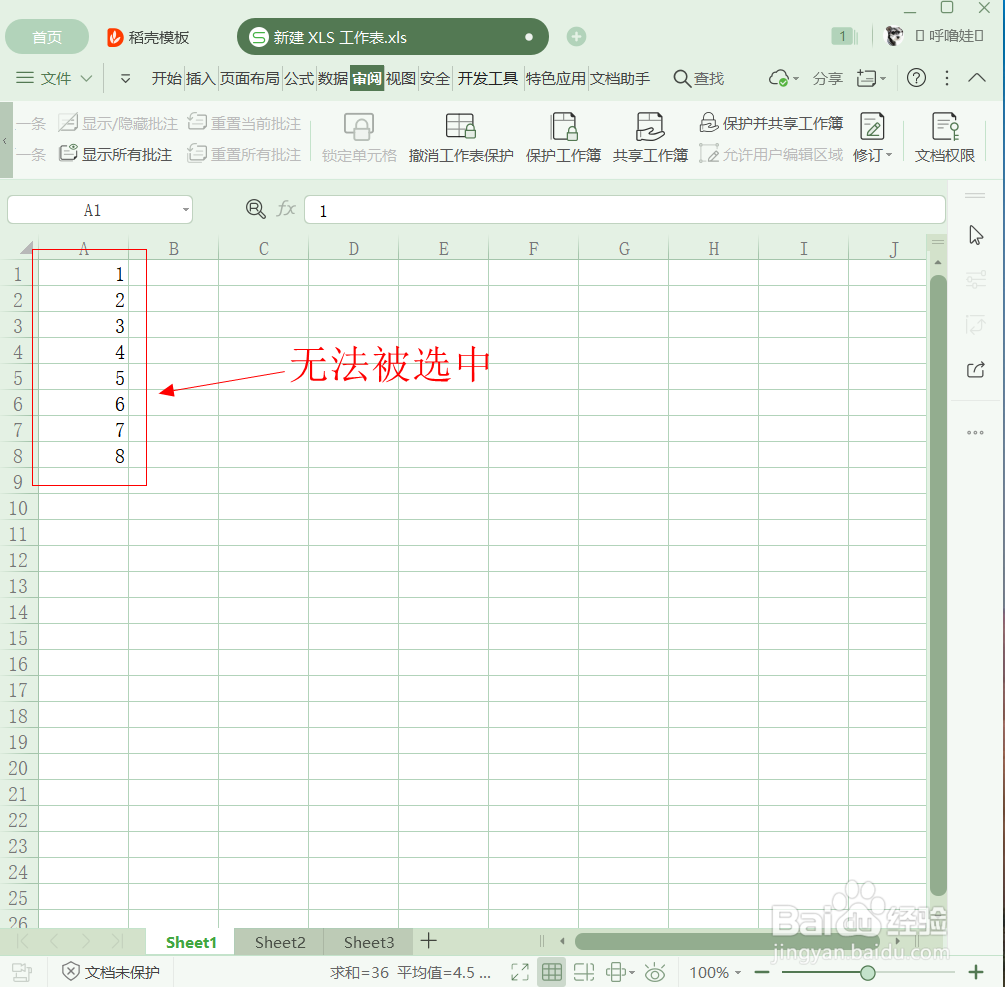The width and height of the screenshot is (1005, 987).
Task: Collapse the ribbon with the up chevron
Action: point(976,78)
